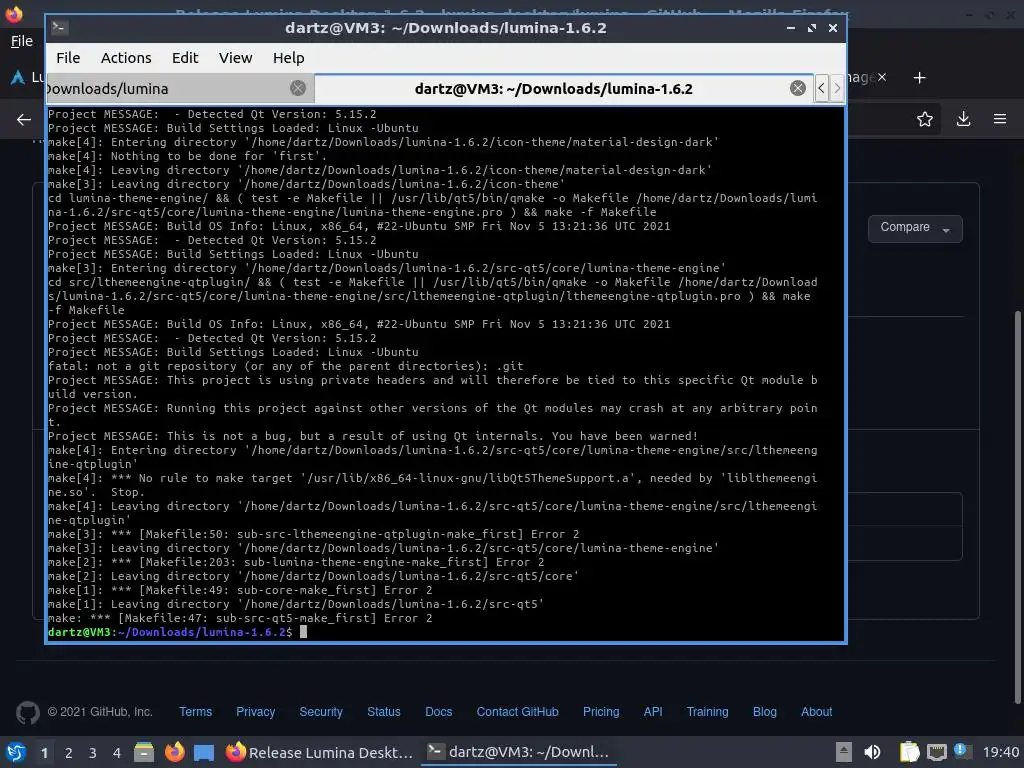This screenshot has height=768, width=1024.
Task: Switch to virtual desktop 3
Action: pyautogui.click(x=93, y=753)
